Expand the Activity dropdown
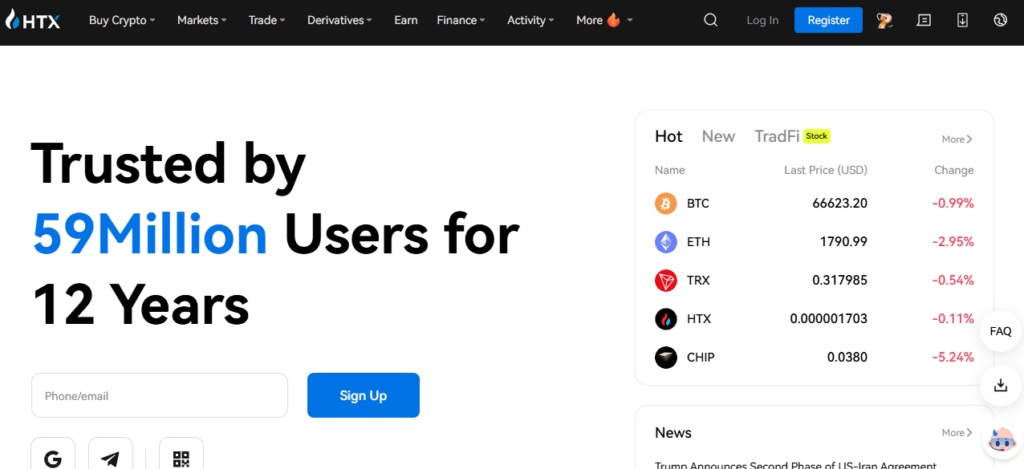This screenshot has width=1024, height=469. point(530,20)
